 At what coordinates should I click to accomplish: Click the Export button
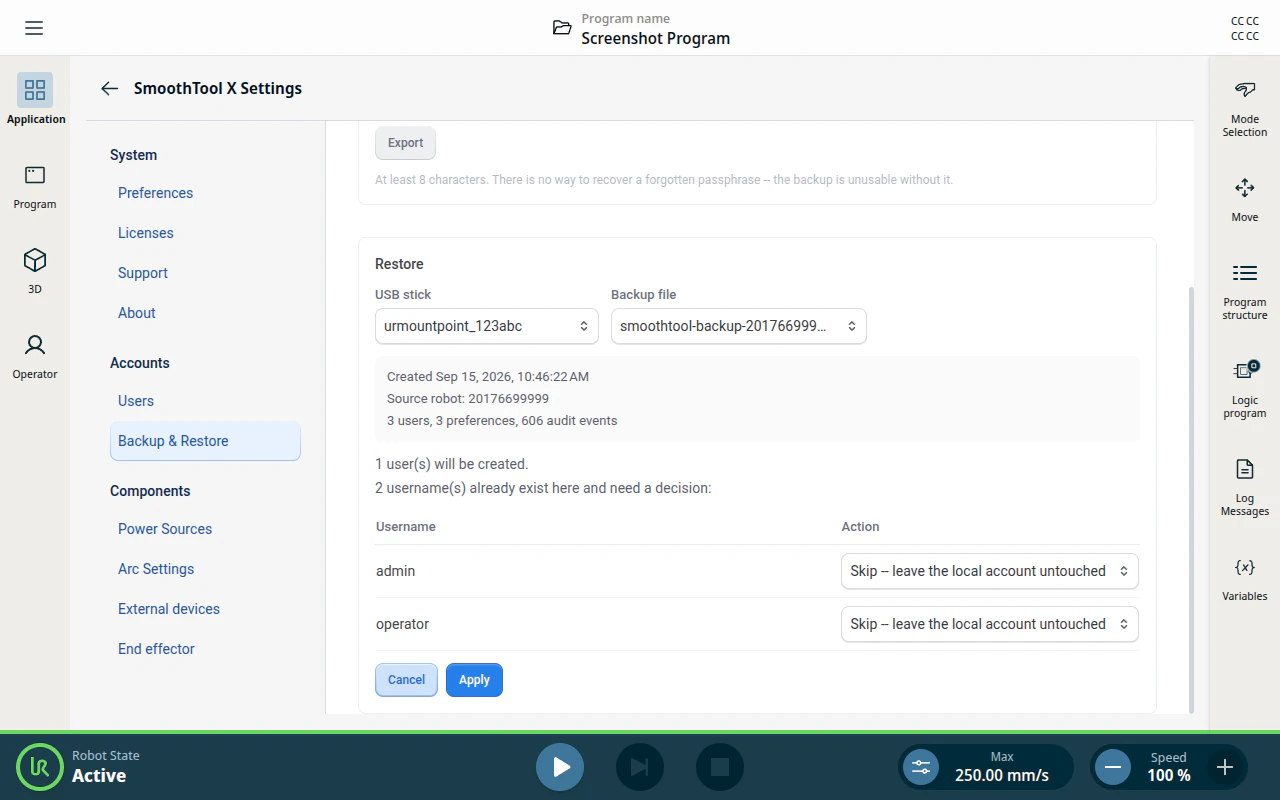point(405,143)
